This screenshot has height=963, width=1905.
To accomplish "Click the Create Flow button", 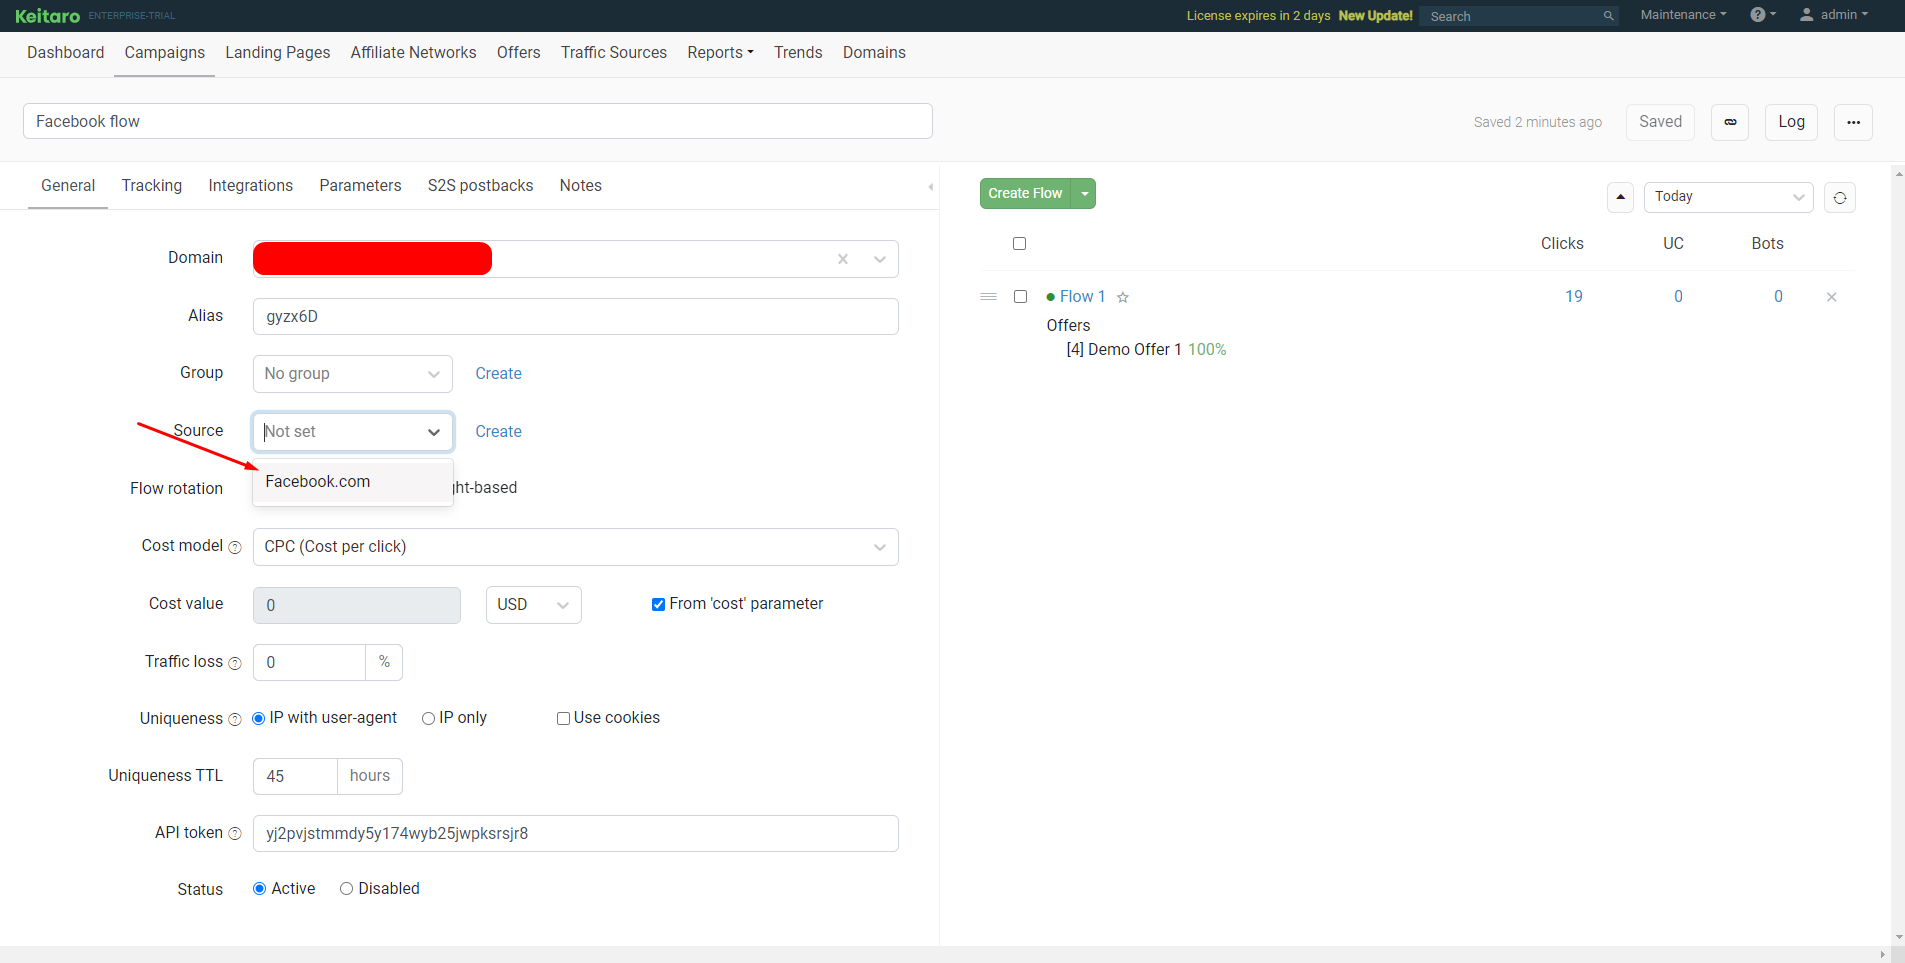I will coord(1025,194).
